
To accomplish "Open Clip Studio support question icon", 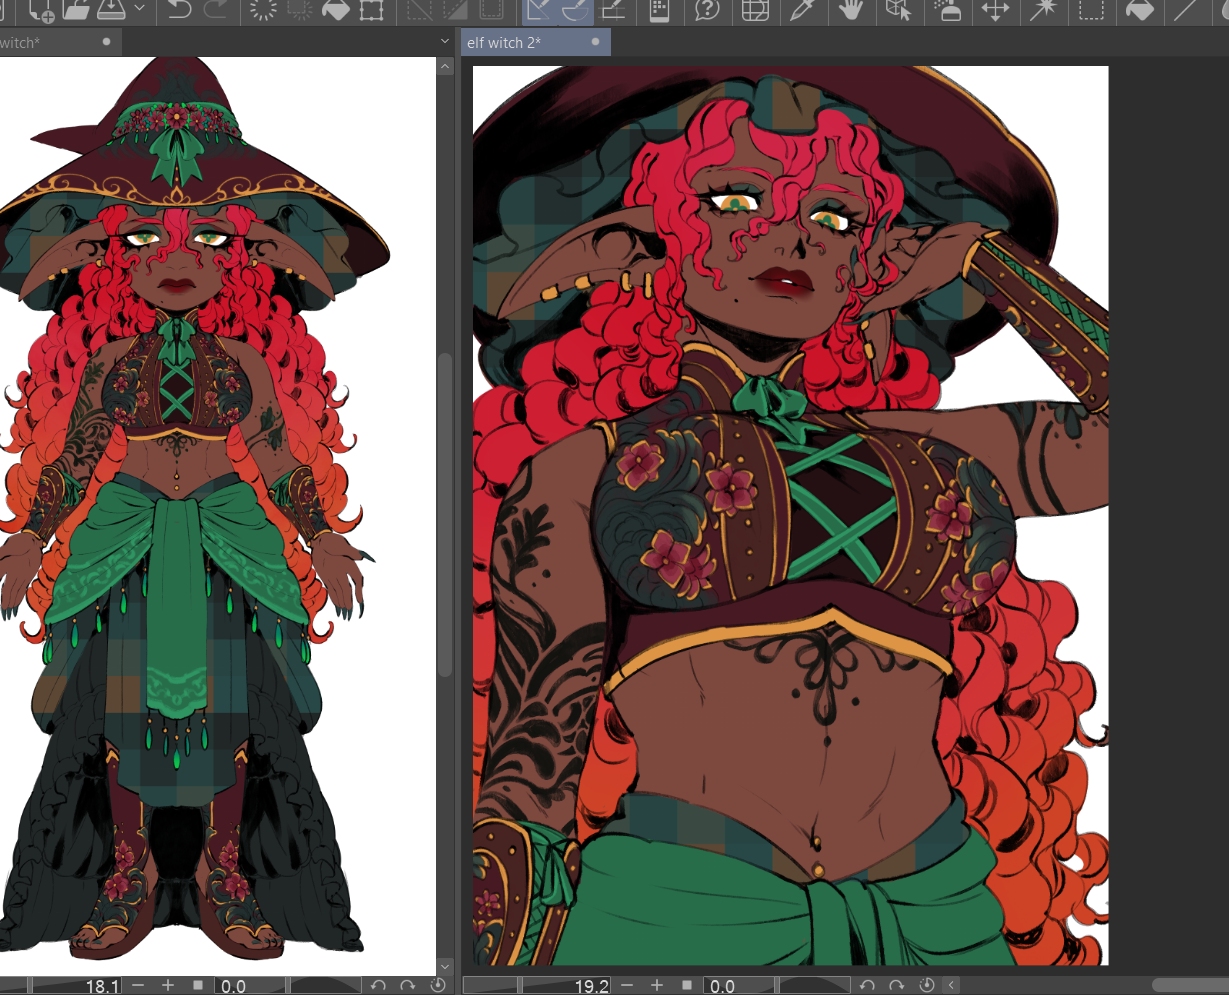I will click(707, 10).
